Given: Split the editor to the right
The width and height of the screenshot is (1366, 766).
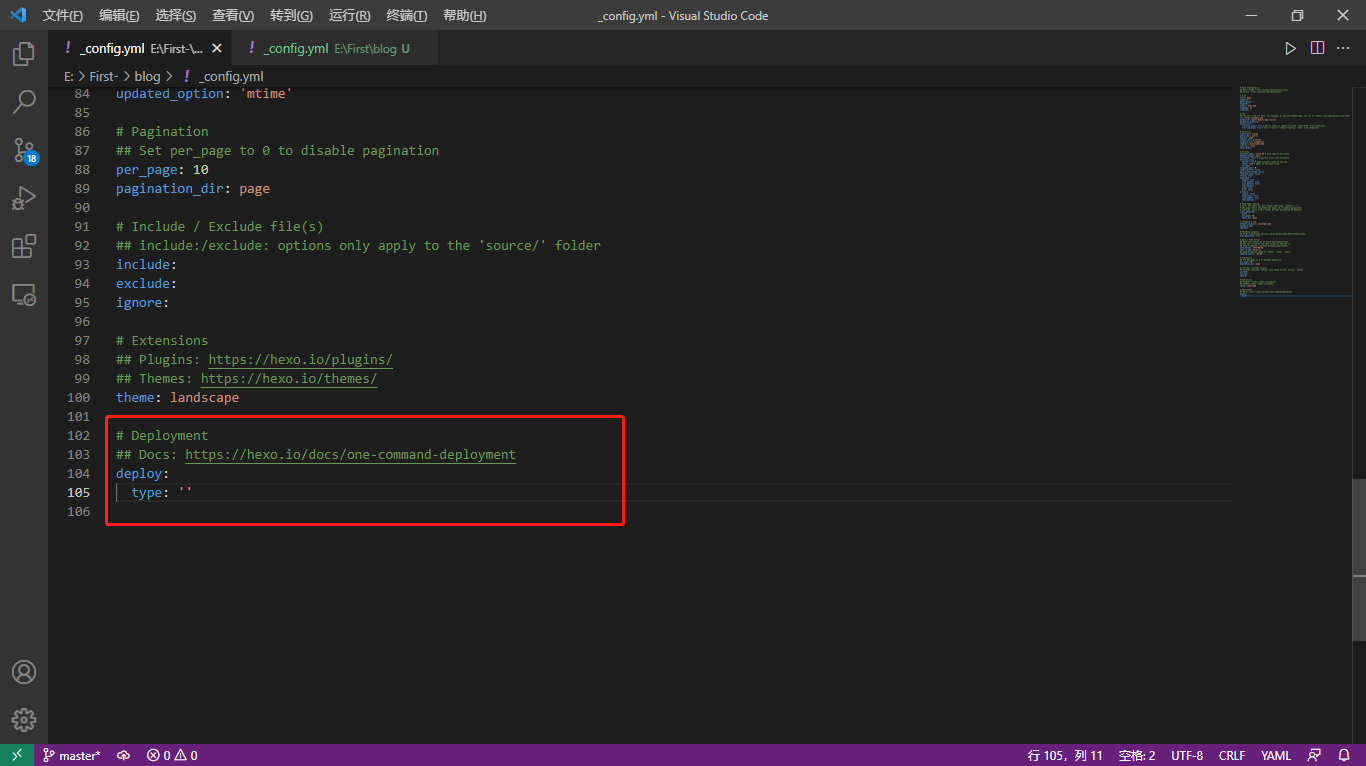Looking at the screenshot, I should tap(1318, 48).
